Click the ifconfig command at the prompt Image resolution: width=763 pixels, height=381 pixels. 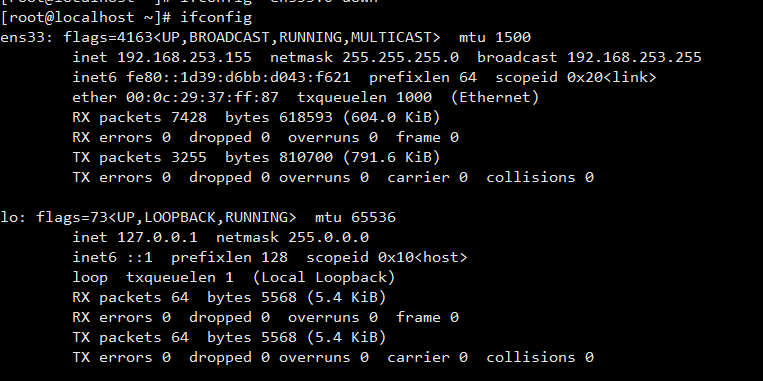tap(216, 18)
